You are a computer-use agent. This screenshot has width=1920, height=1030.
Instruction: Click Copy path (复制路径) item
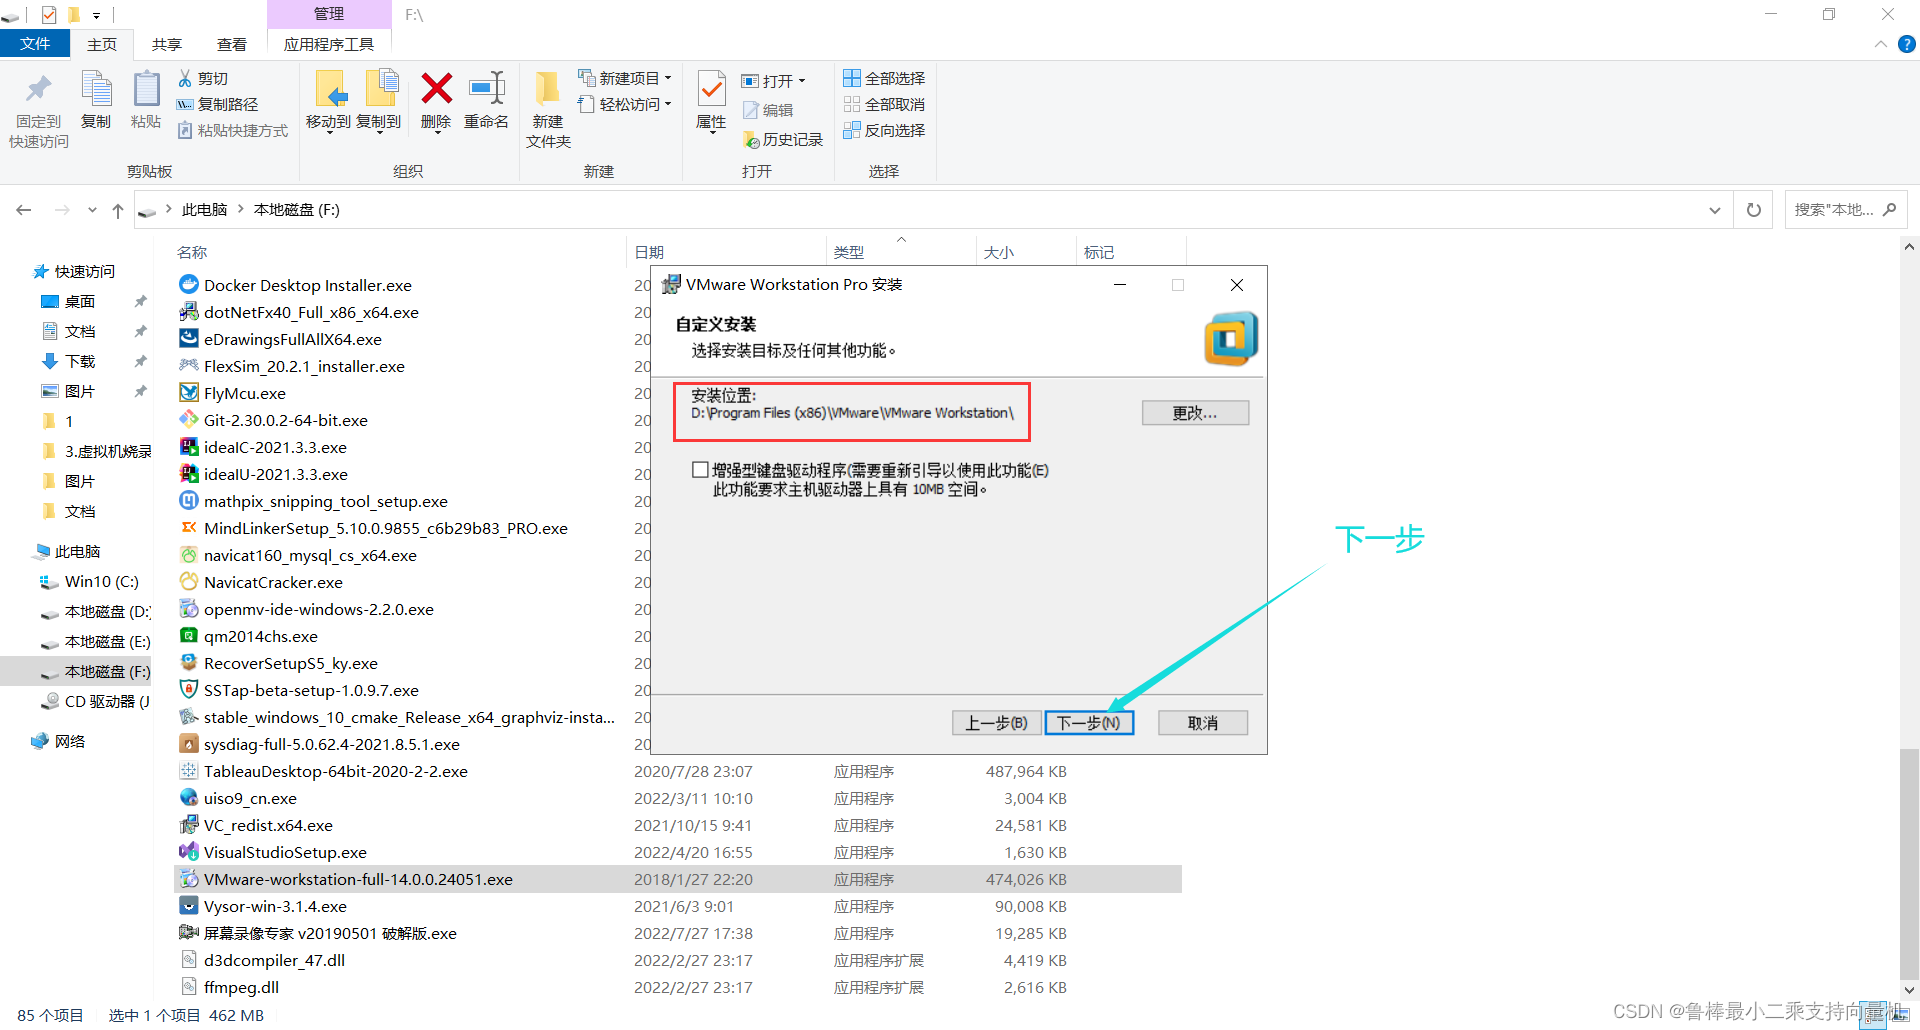(x=217, y=104)
